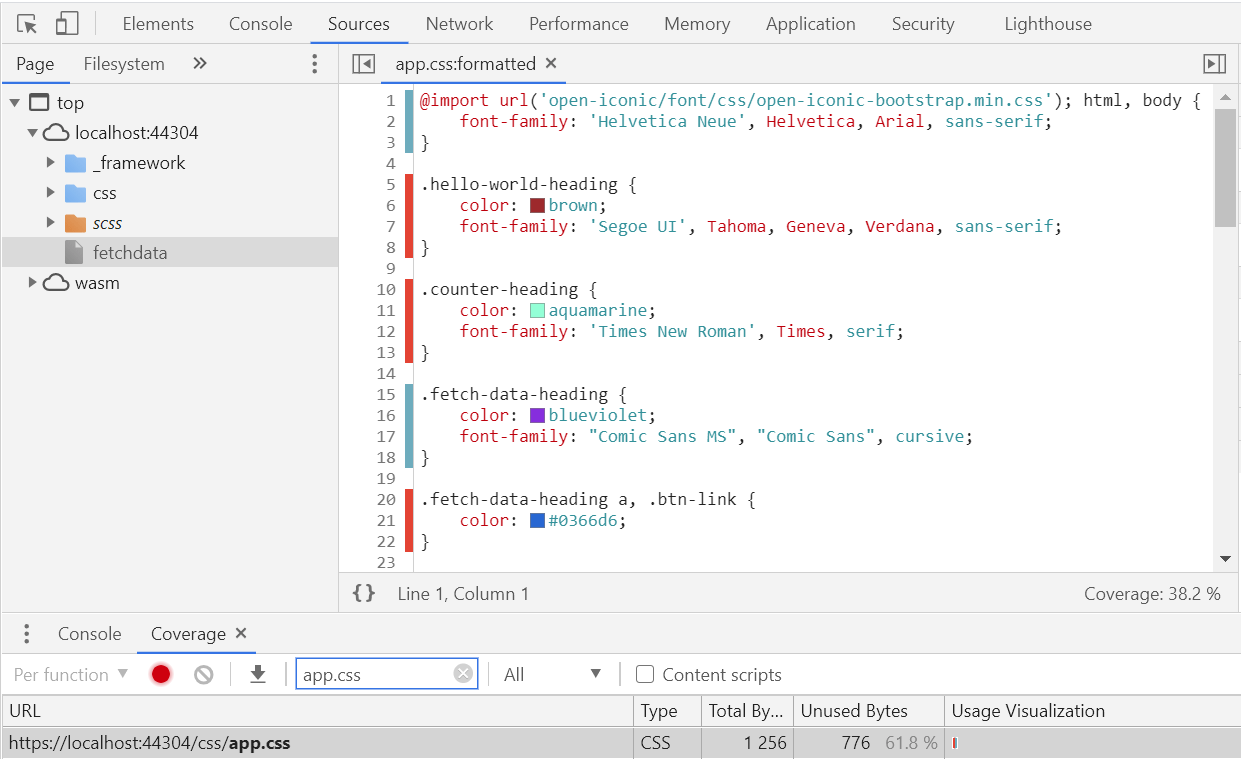Open the hidden navigator tabs chevron menu
The width and height of the screenshot is (1241, 759).
click(199, 62)
